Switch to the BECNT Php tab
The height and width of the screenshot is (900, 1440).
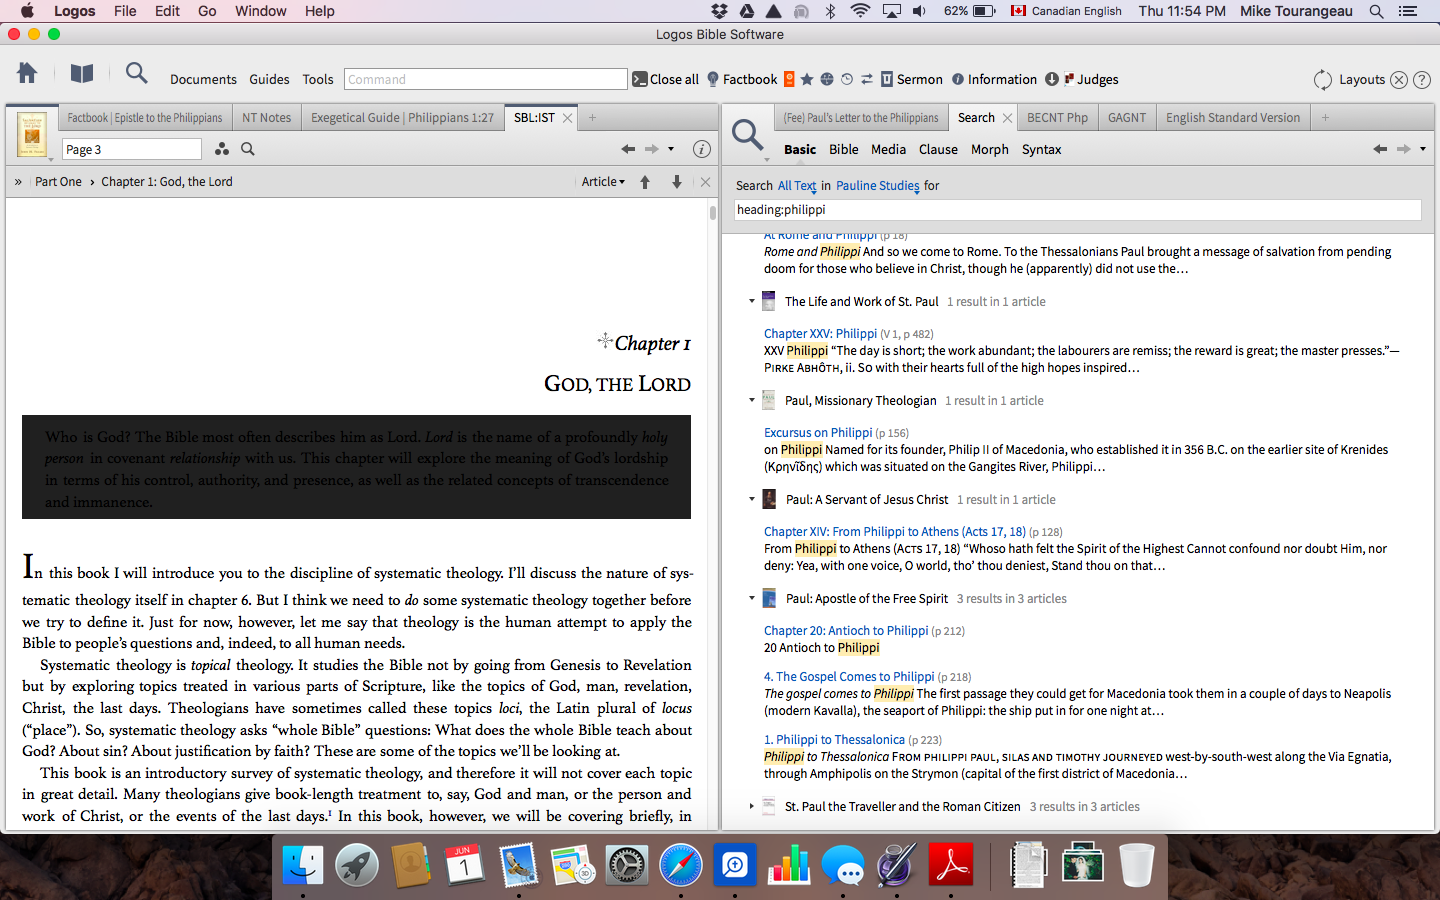click(x=1057, y=118)
